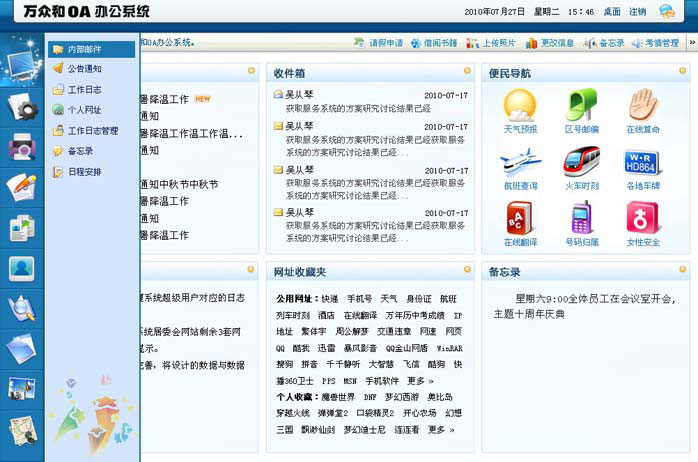Click the green mailbox 区号邮编 icon

(x=581, y=110)
